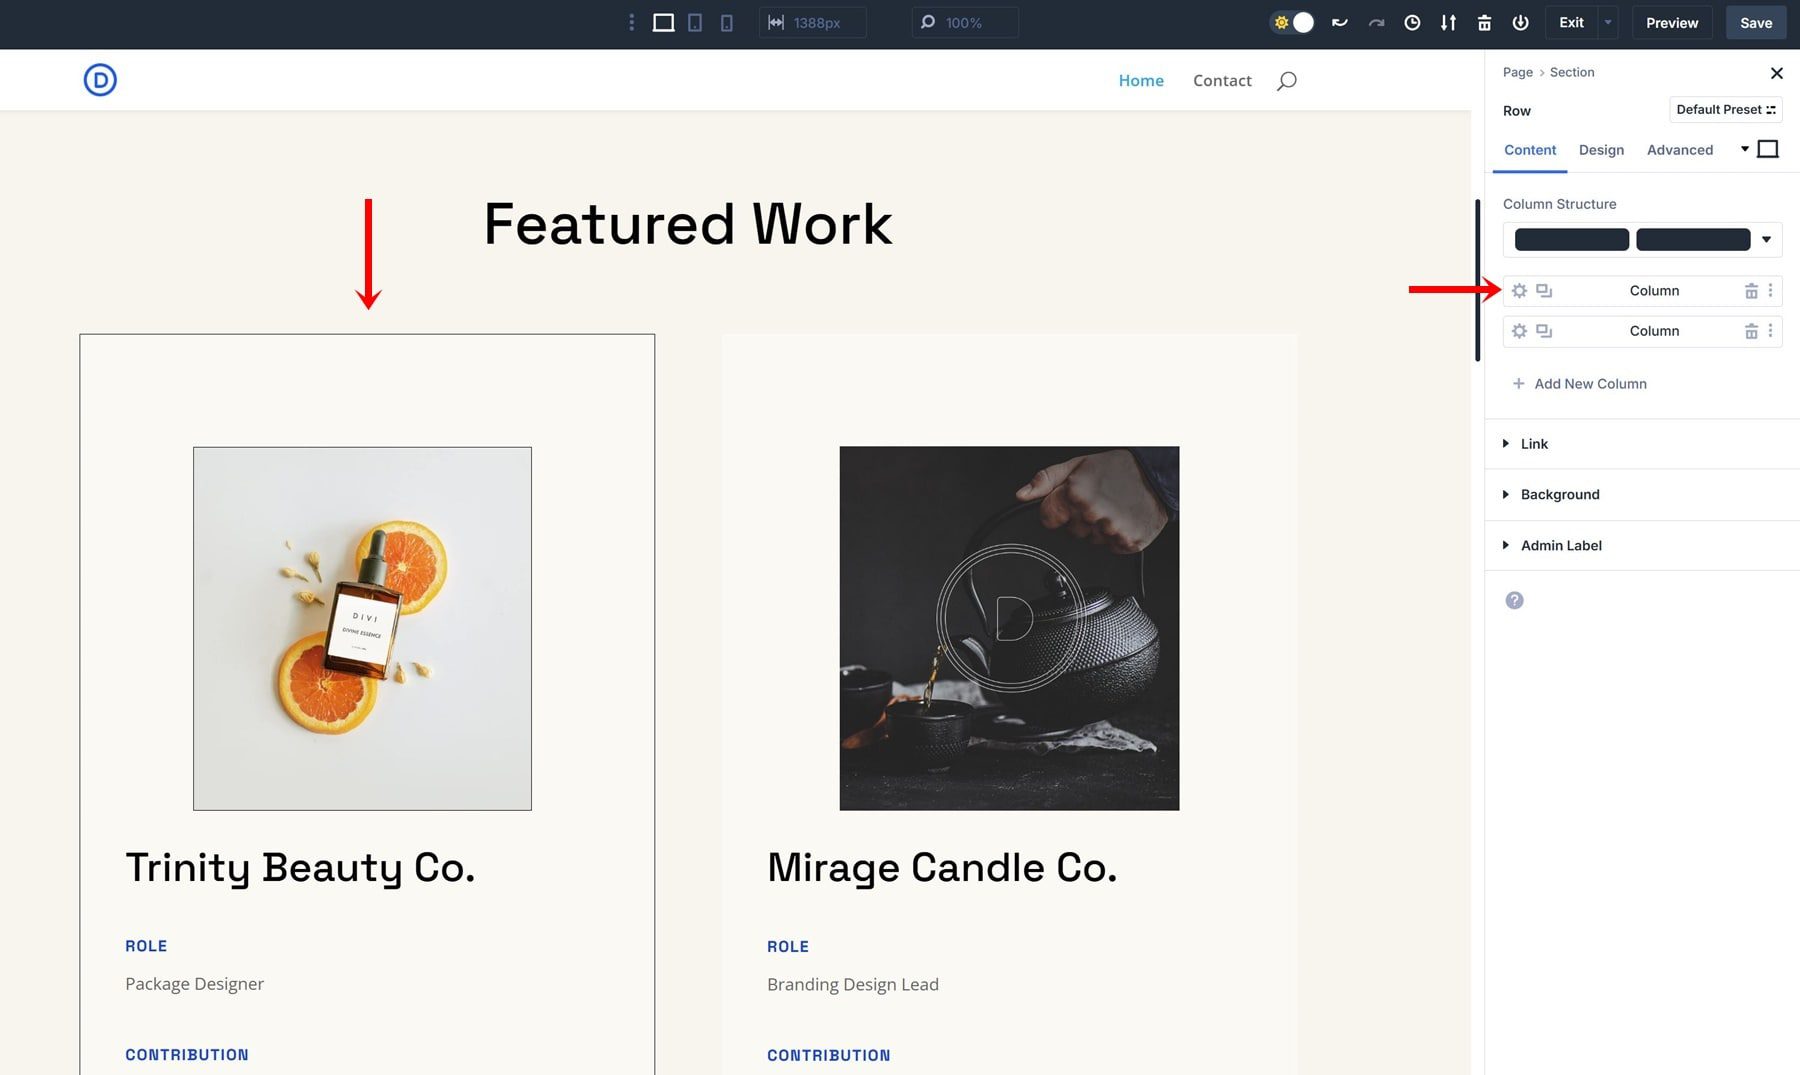Select the Trinity Beauty Co. heading

[x=300, y=867]
